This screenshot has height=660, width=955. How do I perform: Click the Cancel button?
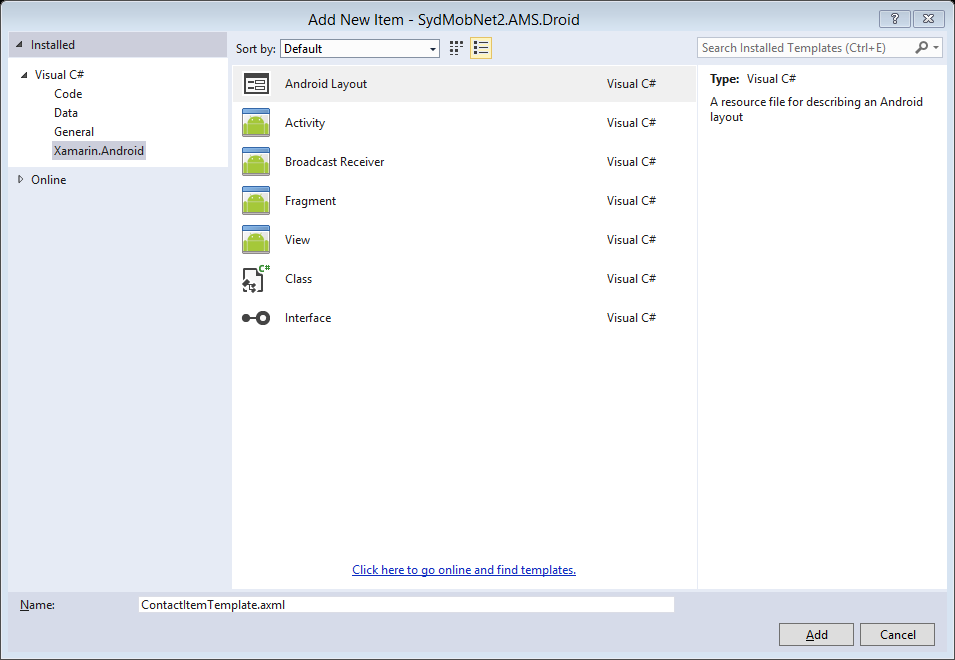point(897,634)
